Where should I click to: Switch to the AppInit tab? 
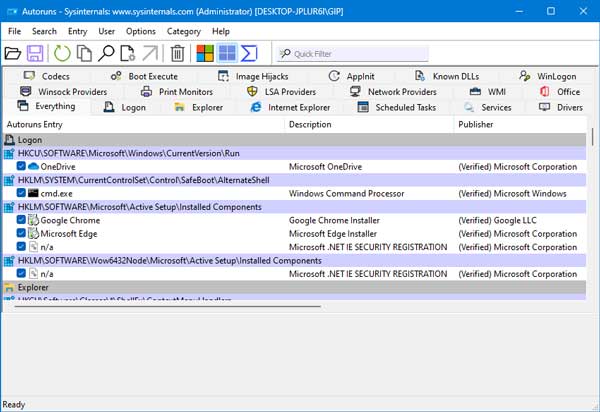point(351,76)
